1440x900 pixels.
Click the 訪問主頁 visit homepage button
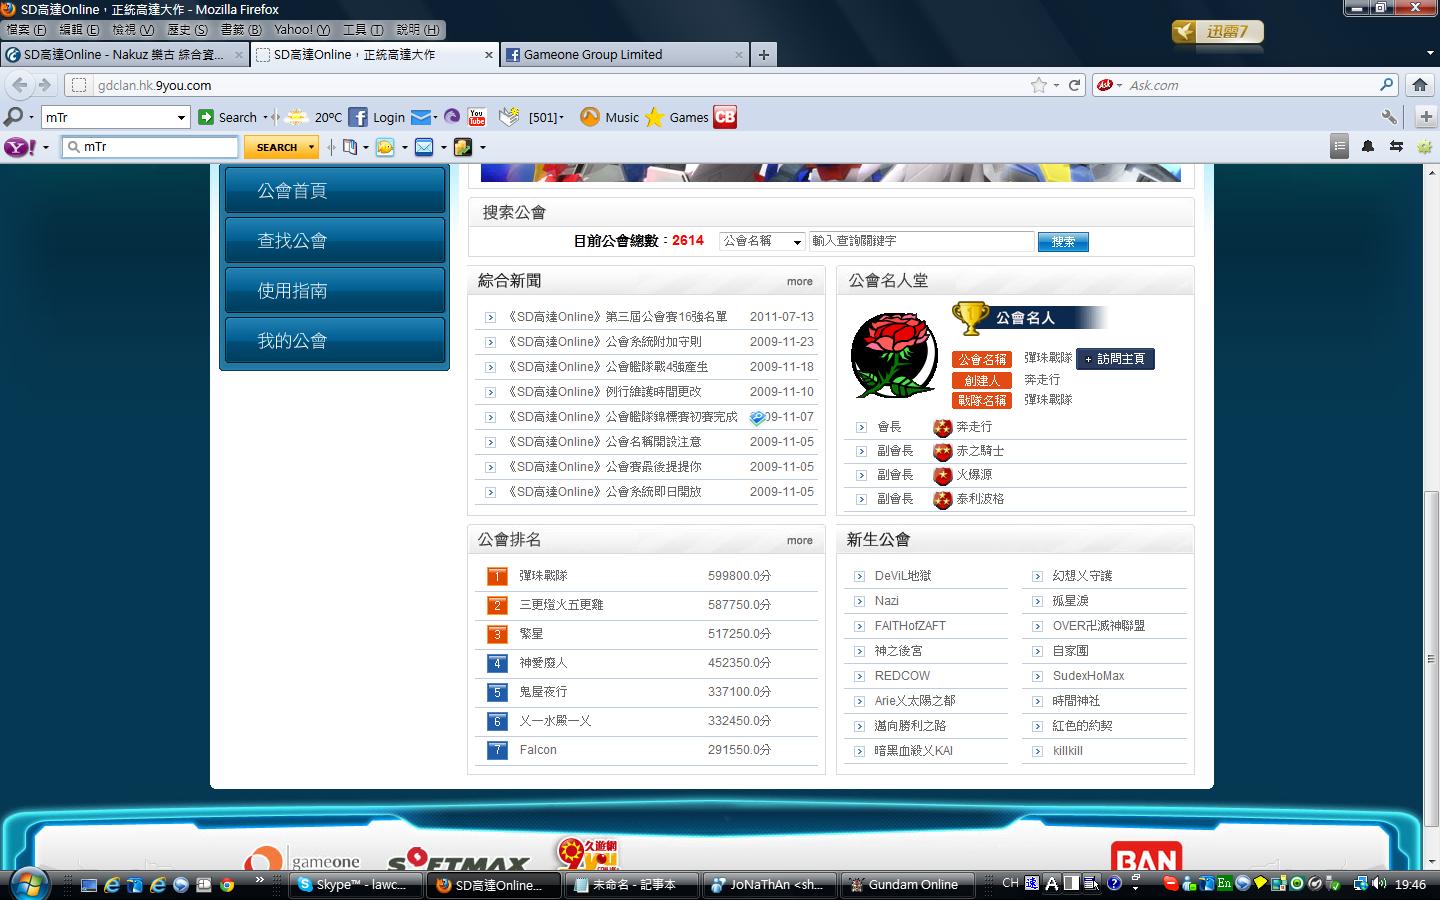tap(1115, 359)
